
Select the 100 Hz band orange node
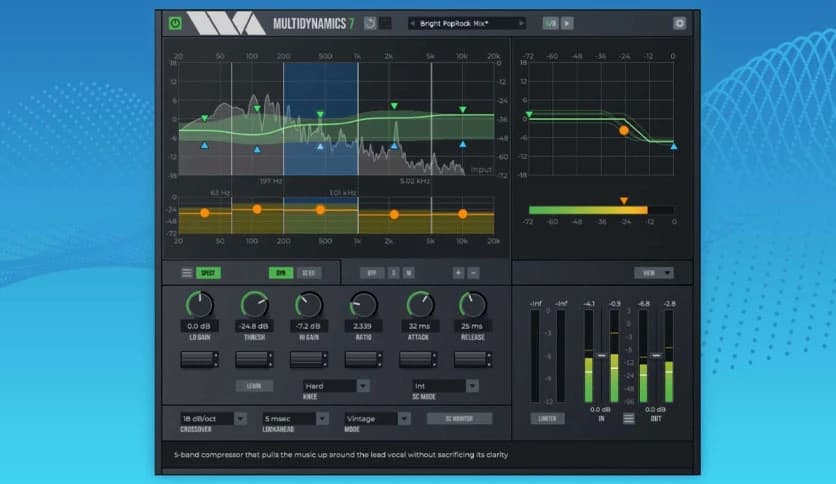click(x=257, y=209)
